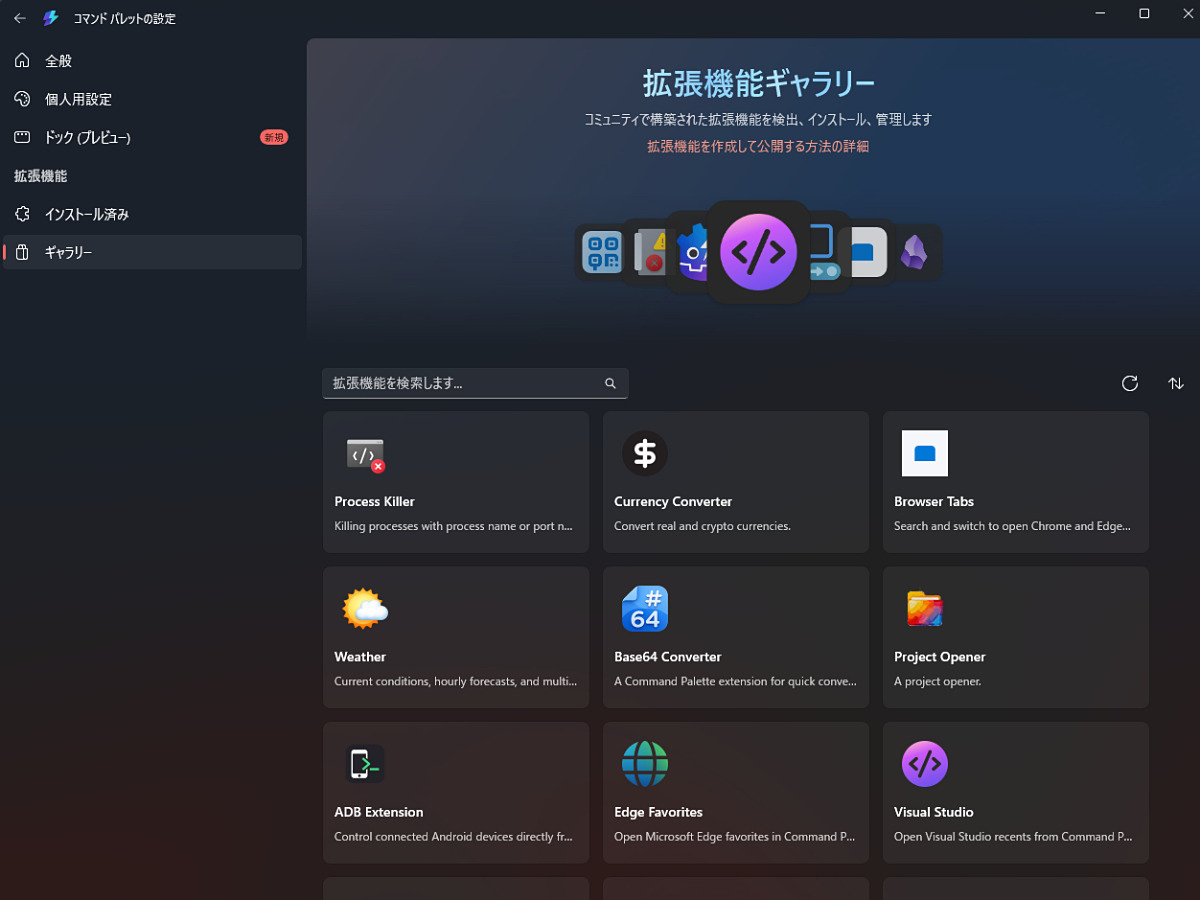Click the コマンド パレットの設定 window title
The width and height of the screenshot is (1200, 900).
[124, 19]
